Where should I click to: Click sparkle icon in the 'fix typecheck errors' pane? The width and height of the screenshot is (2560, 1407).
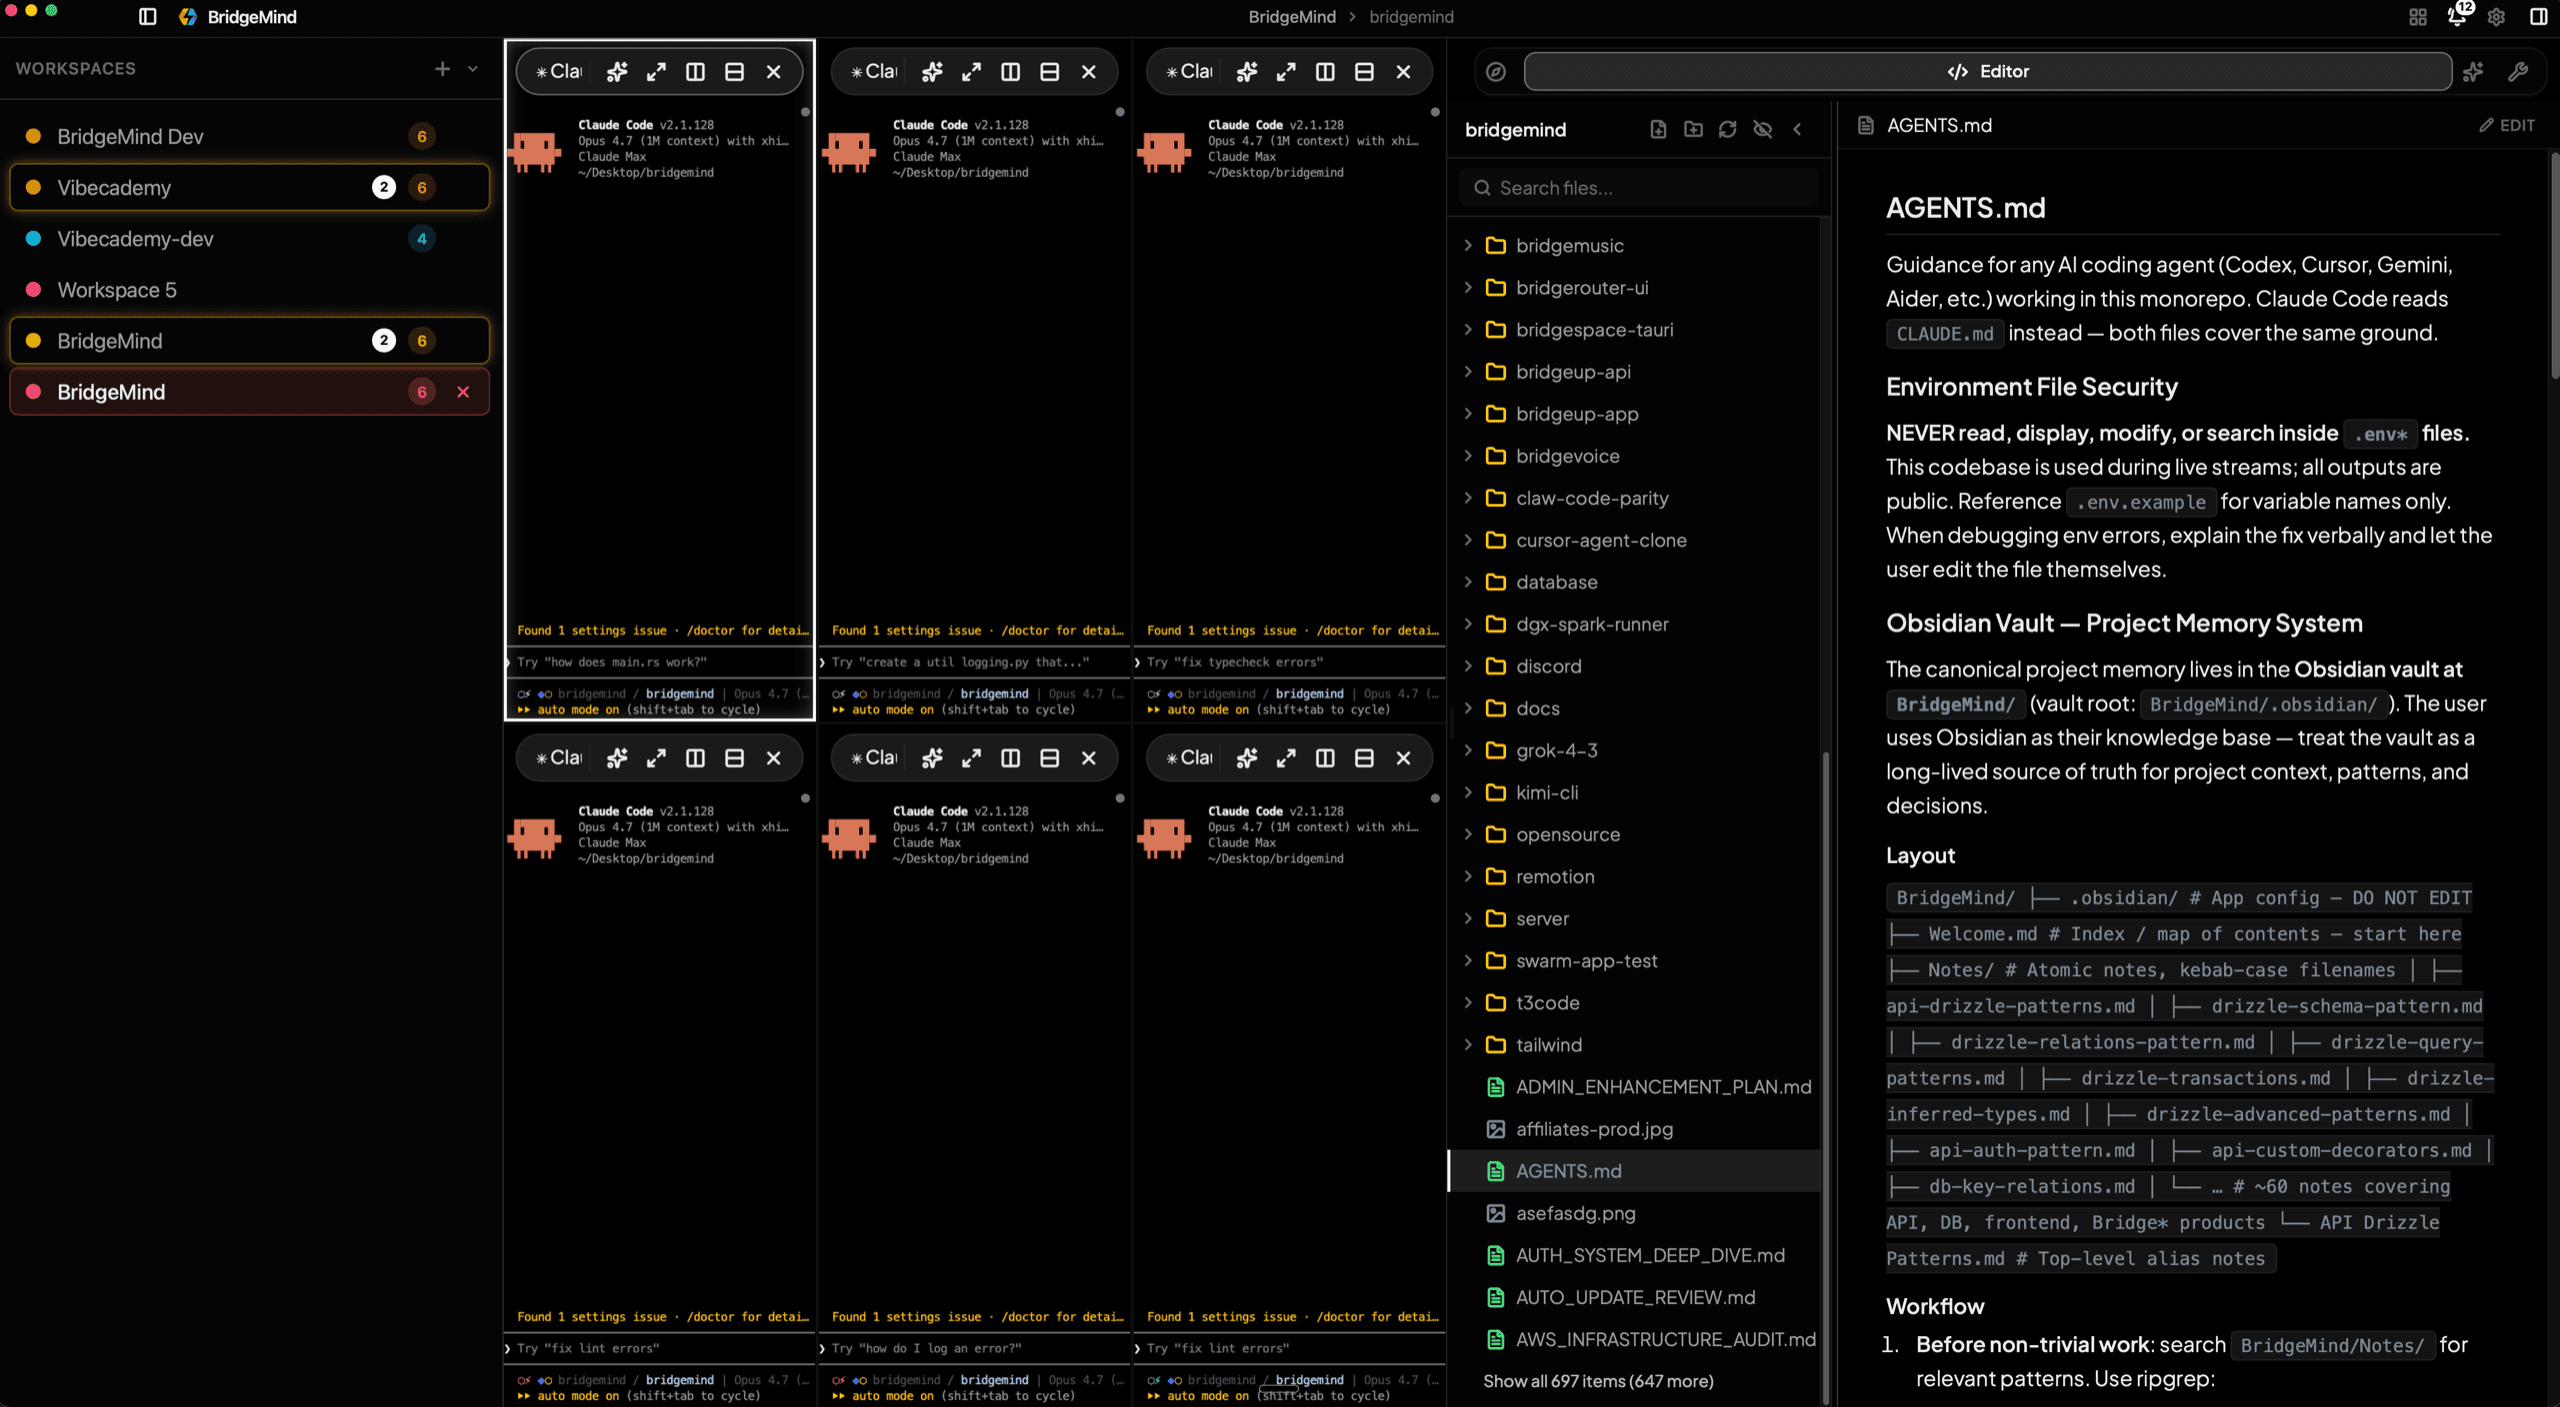click(x=1247, y=72)
